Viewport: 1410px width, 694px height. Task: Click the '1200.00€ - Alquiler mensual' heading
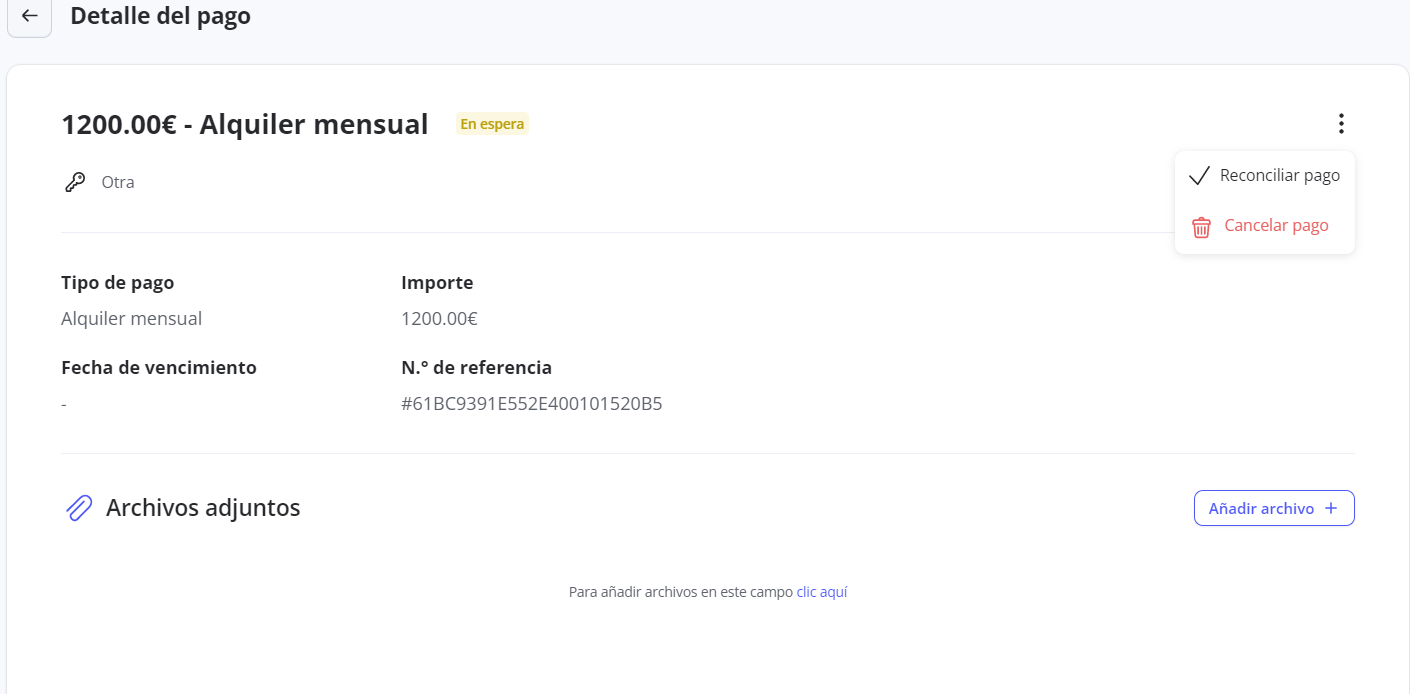(x=245, y=125)
